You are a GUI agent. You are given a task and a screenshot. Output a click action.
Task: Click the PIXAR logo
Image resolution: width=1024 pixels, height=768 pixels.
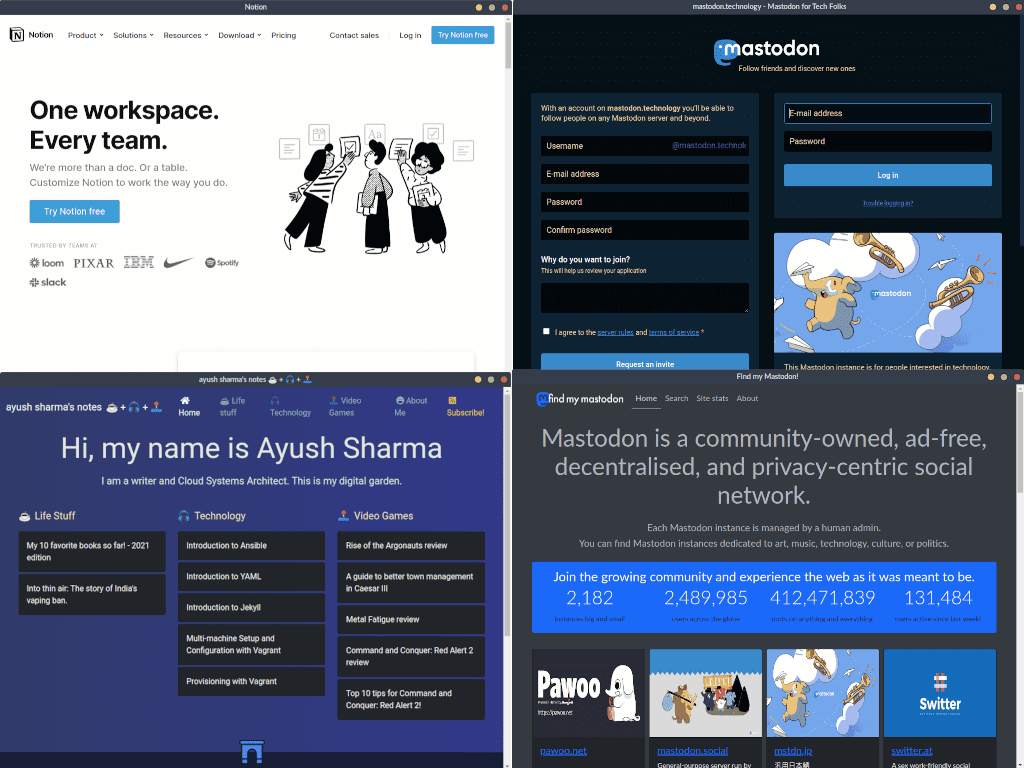[93, 263]
